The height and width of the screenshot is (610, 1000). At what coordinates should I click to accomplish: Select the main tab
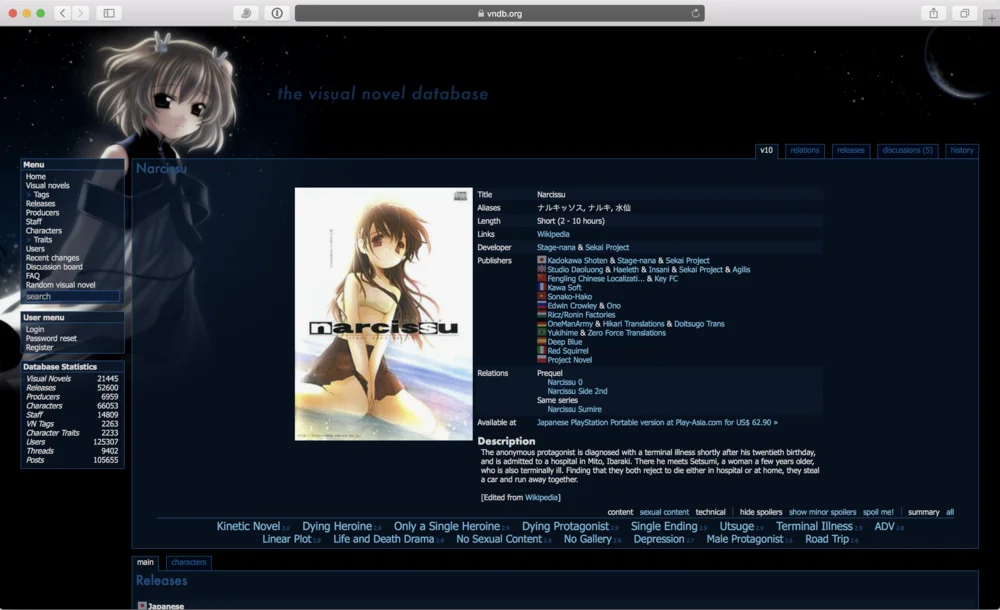pyautogui.click(x=145, y=562)
